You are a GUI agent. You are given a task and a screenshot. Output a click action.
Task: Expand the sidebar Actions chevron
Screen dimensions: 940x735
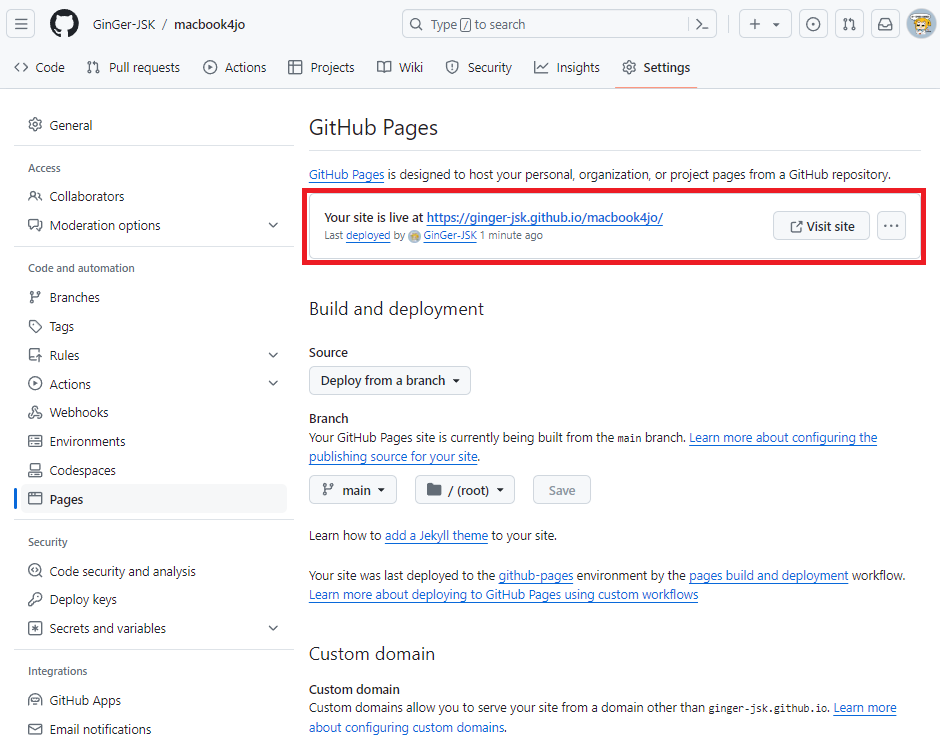pos(273,383)
